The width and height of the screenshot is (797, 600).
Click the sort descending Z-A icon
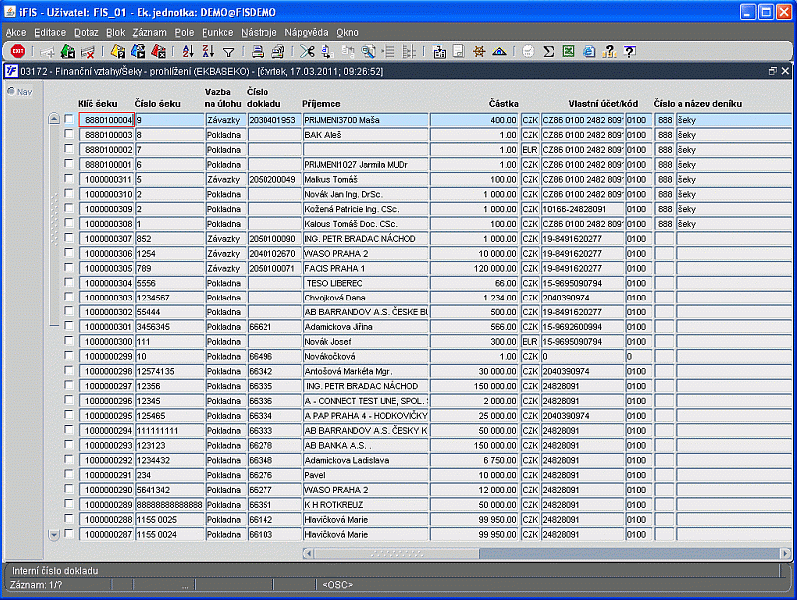click(208, 51)
